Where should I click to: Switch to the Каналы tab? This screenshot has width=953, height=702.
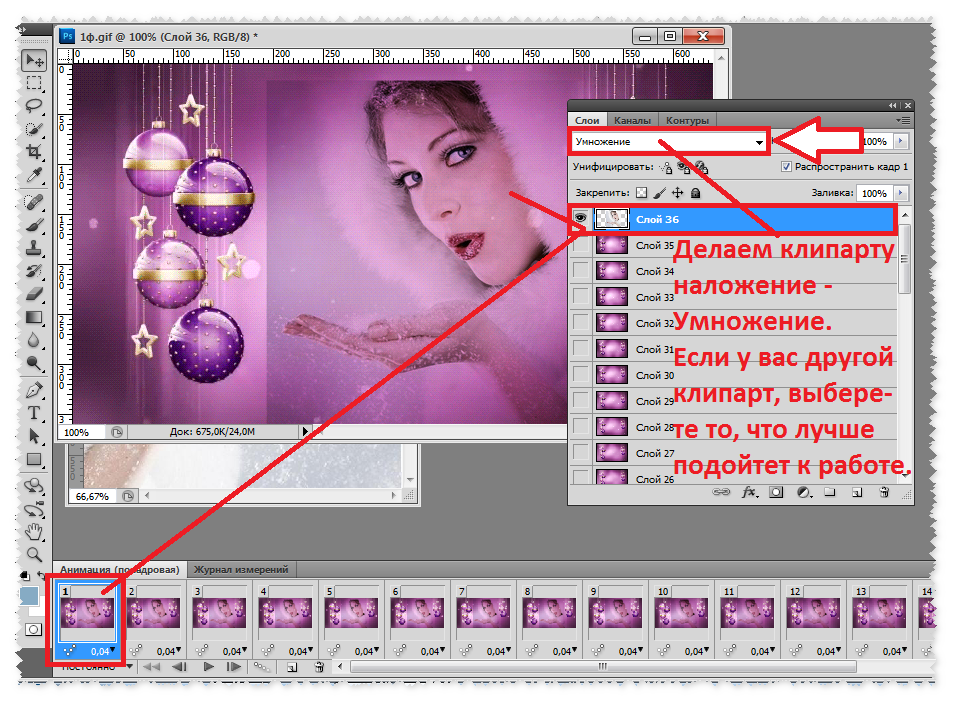632,120
